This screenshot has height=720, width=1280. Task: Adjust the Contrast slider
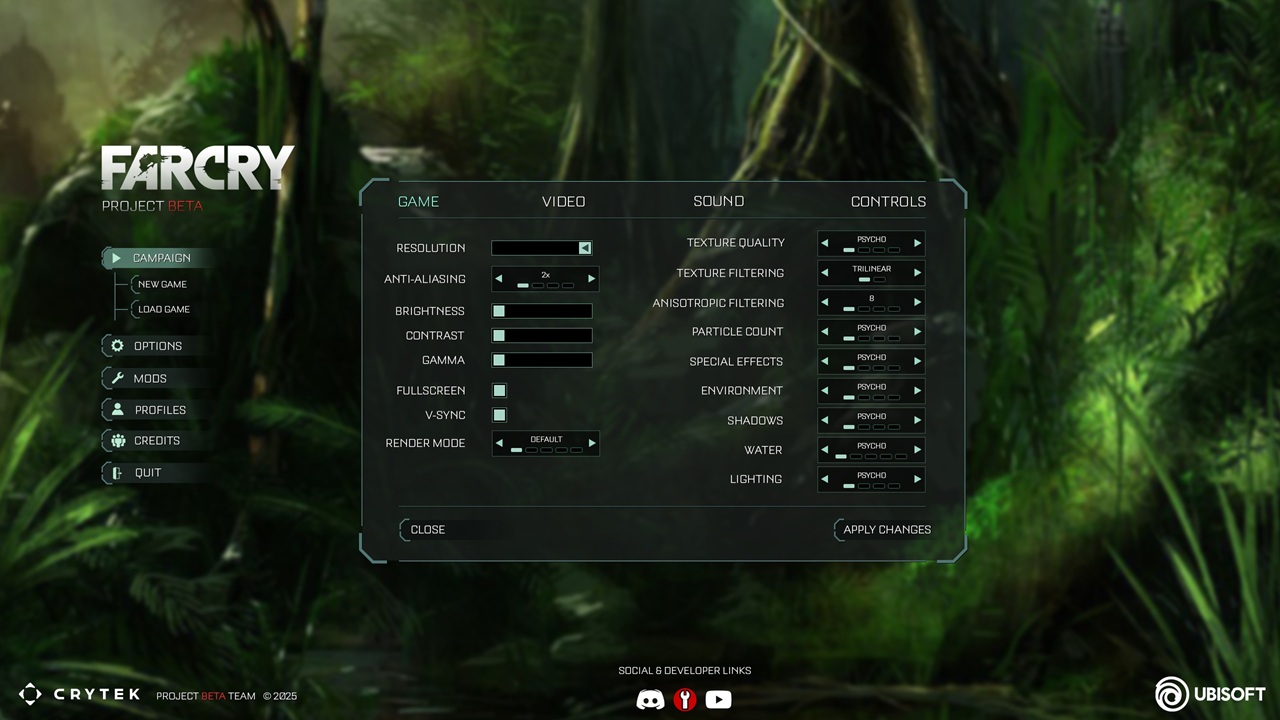[x=542, y=336]
